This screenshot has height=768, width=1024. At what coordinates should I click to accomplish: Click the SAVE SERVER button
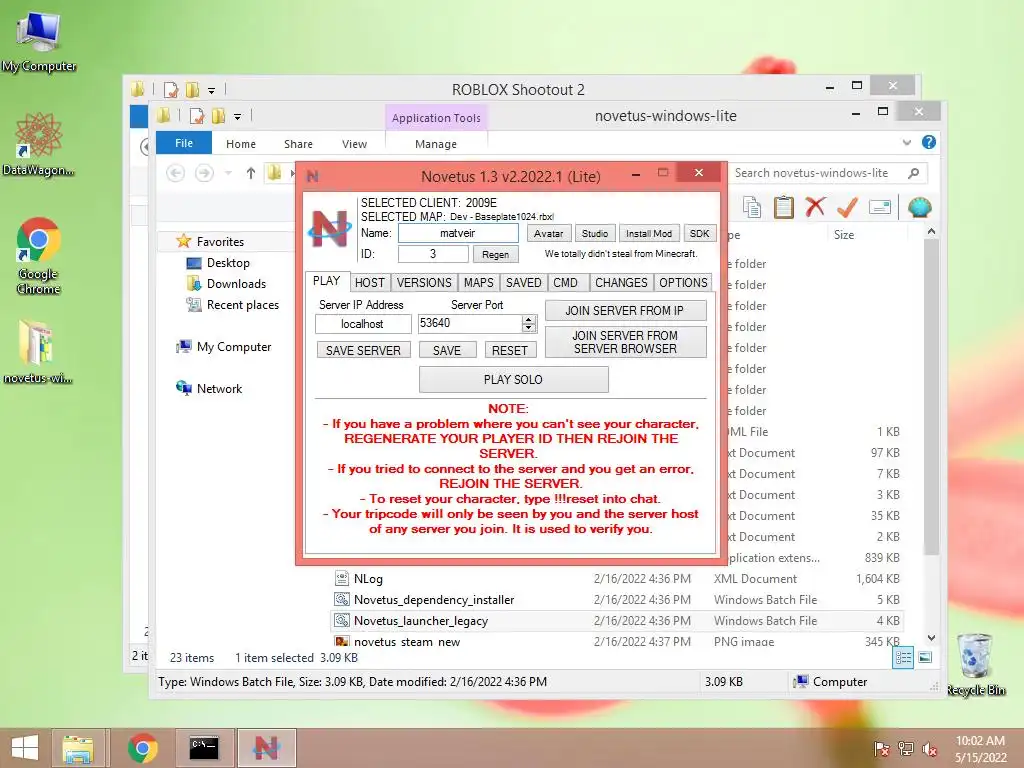[363, 351]
